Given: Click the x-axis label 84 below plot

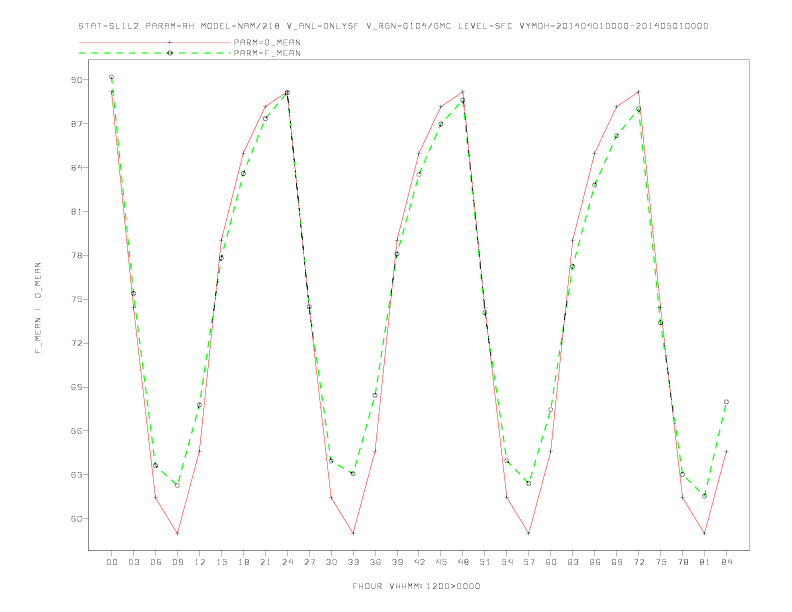Looking at the screenshot, I should tap(726, 562).
